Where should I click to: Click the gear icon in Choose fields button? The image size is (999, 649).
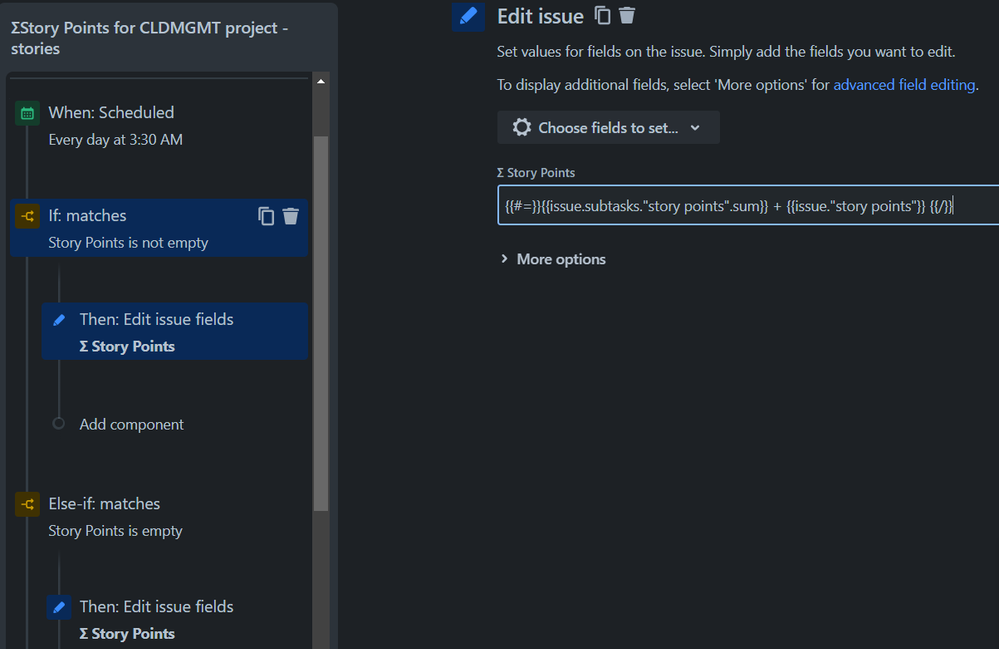point(522,127)
